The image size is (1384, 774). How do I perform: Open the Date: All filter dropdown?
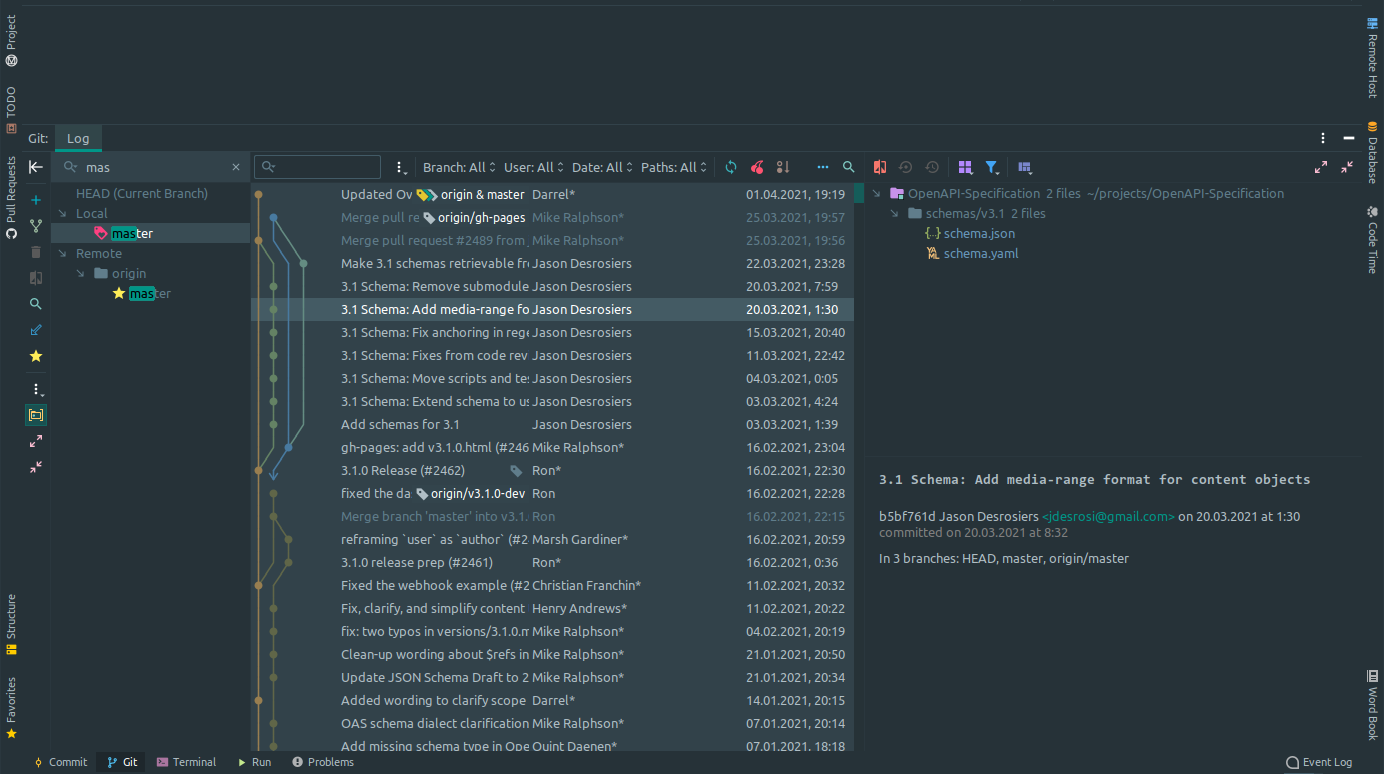tap(602, 167)
